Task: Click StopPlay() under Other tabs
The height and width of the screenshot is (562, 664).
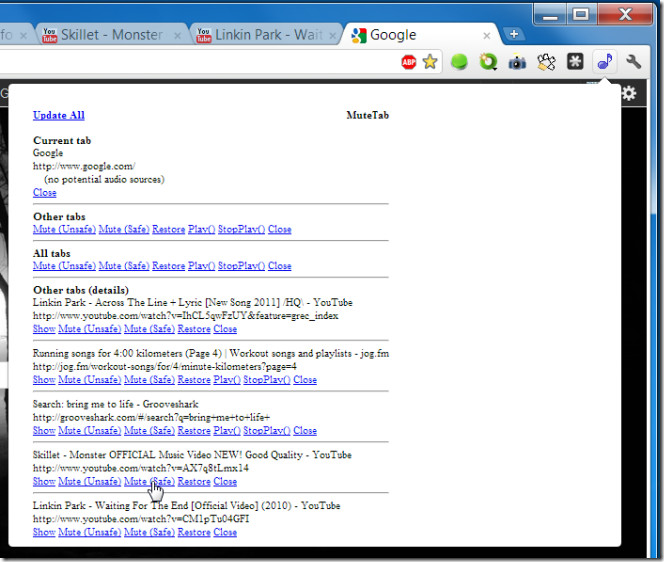Action: [x=241, y=230]
